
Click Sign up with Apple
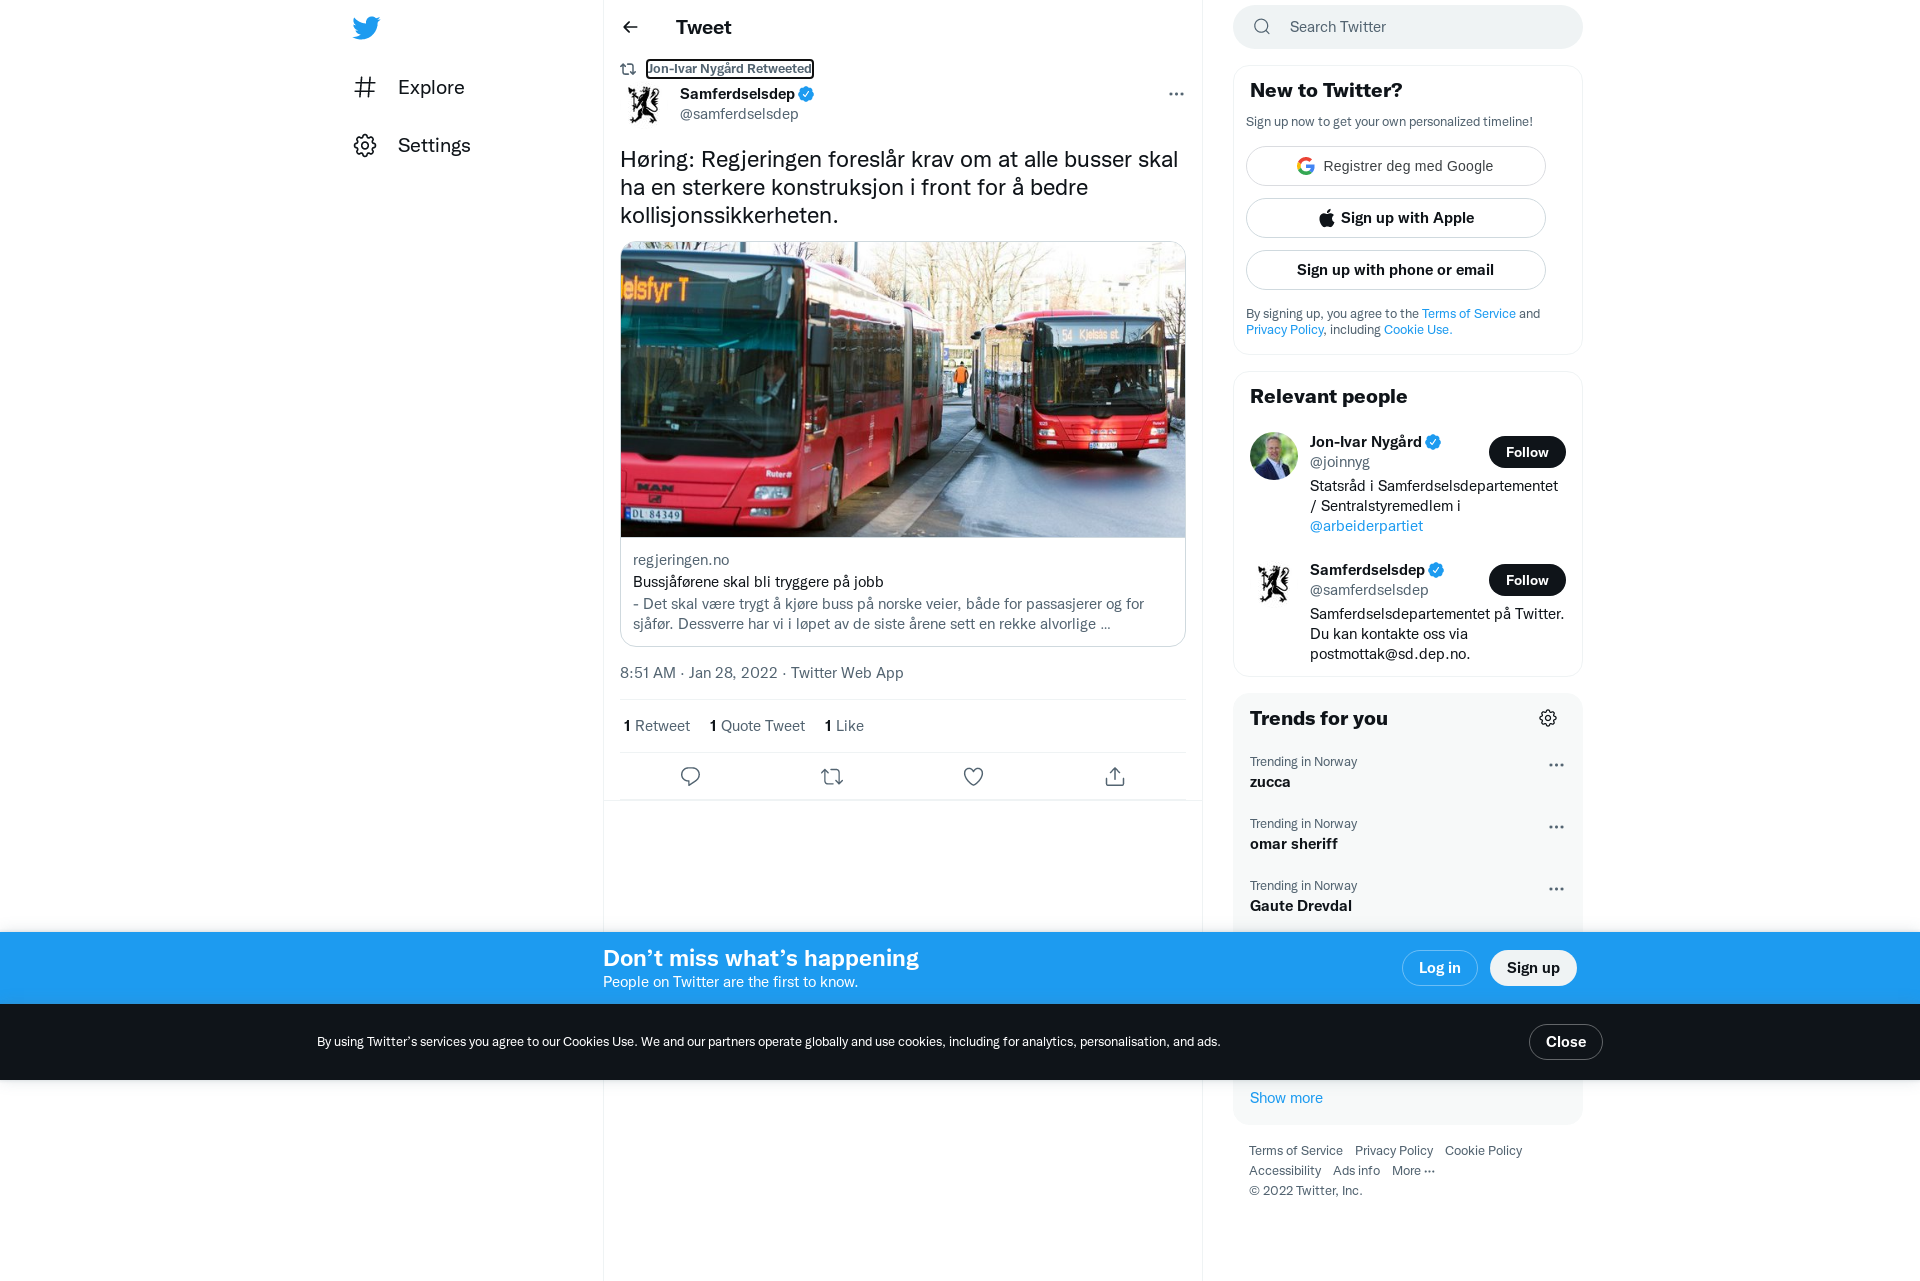(x=1396, y=218)
